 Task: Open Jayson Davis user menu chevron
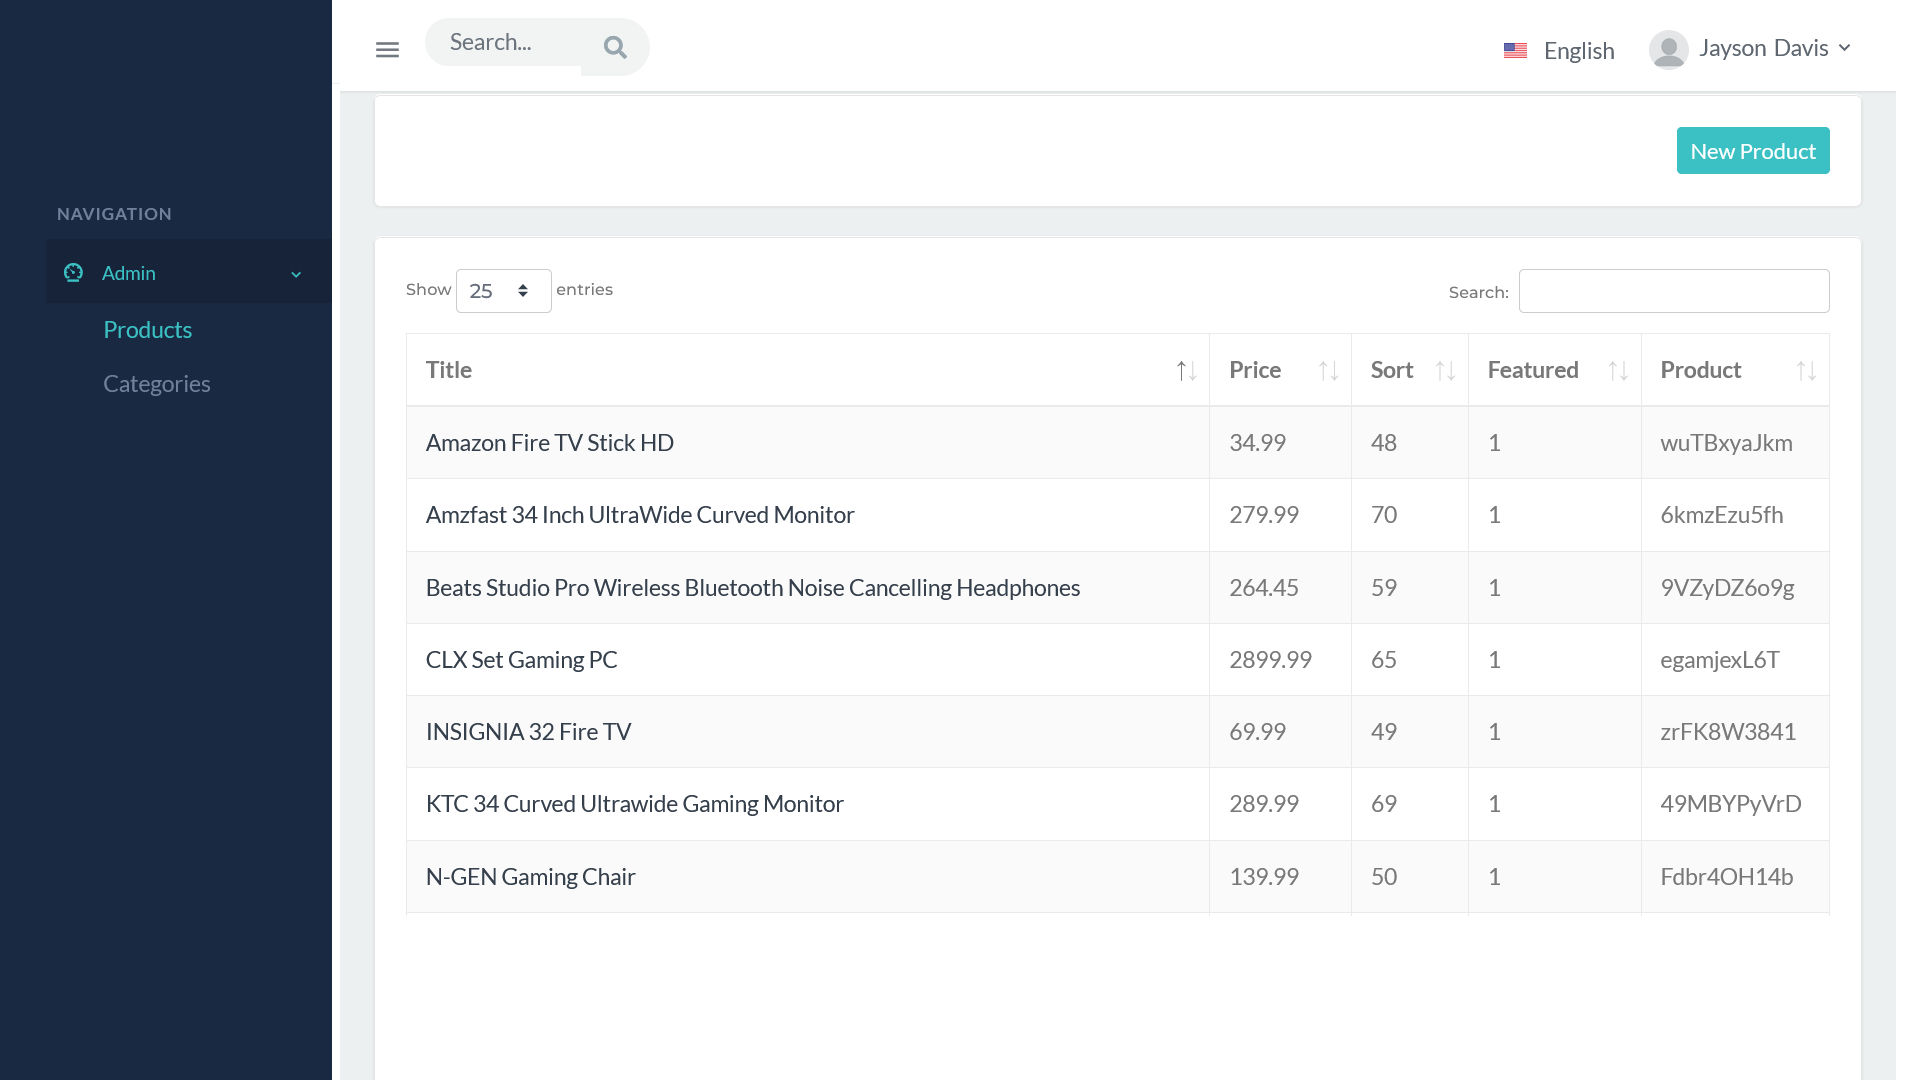tap(1845, 48)
